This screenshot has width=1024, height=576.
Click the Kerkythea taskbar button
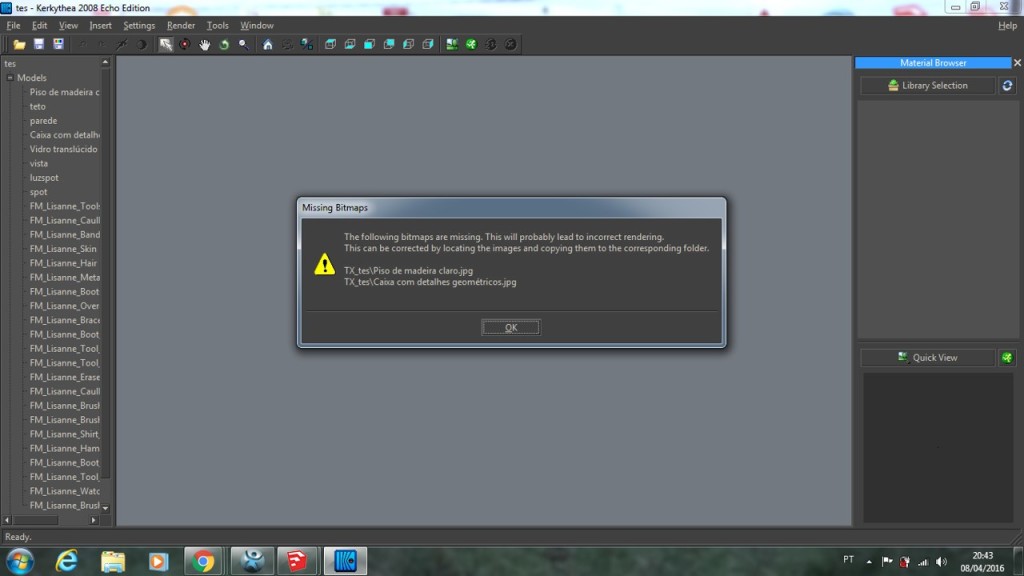(x=345, y=561)
